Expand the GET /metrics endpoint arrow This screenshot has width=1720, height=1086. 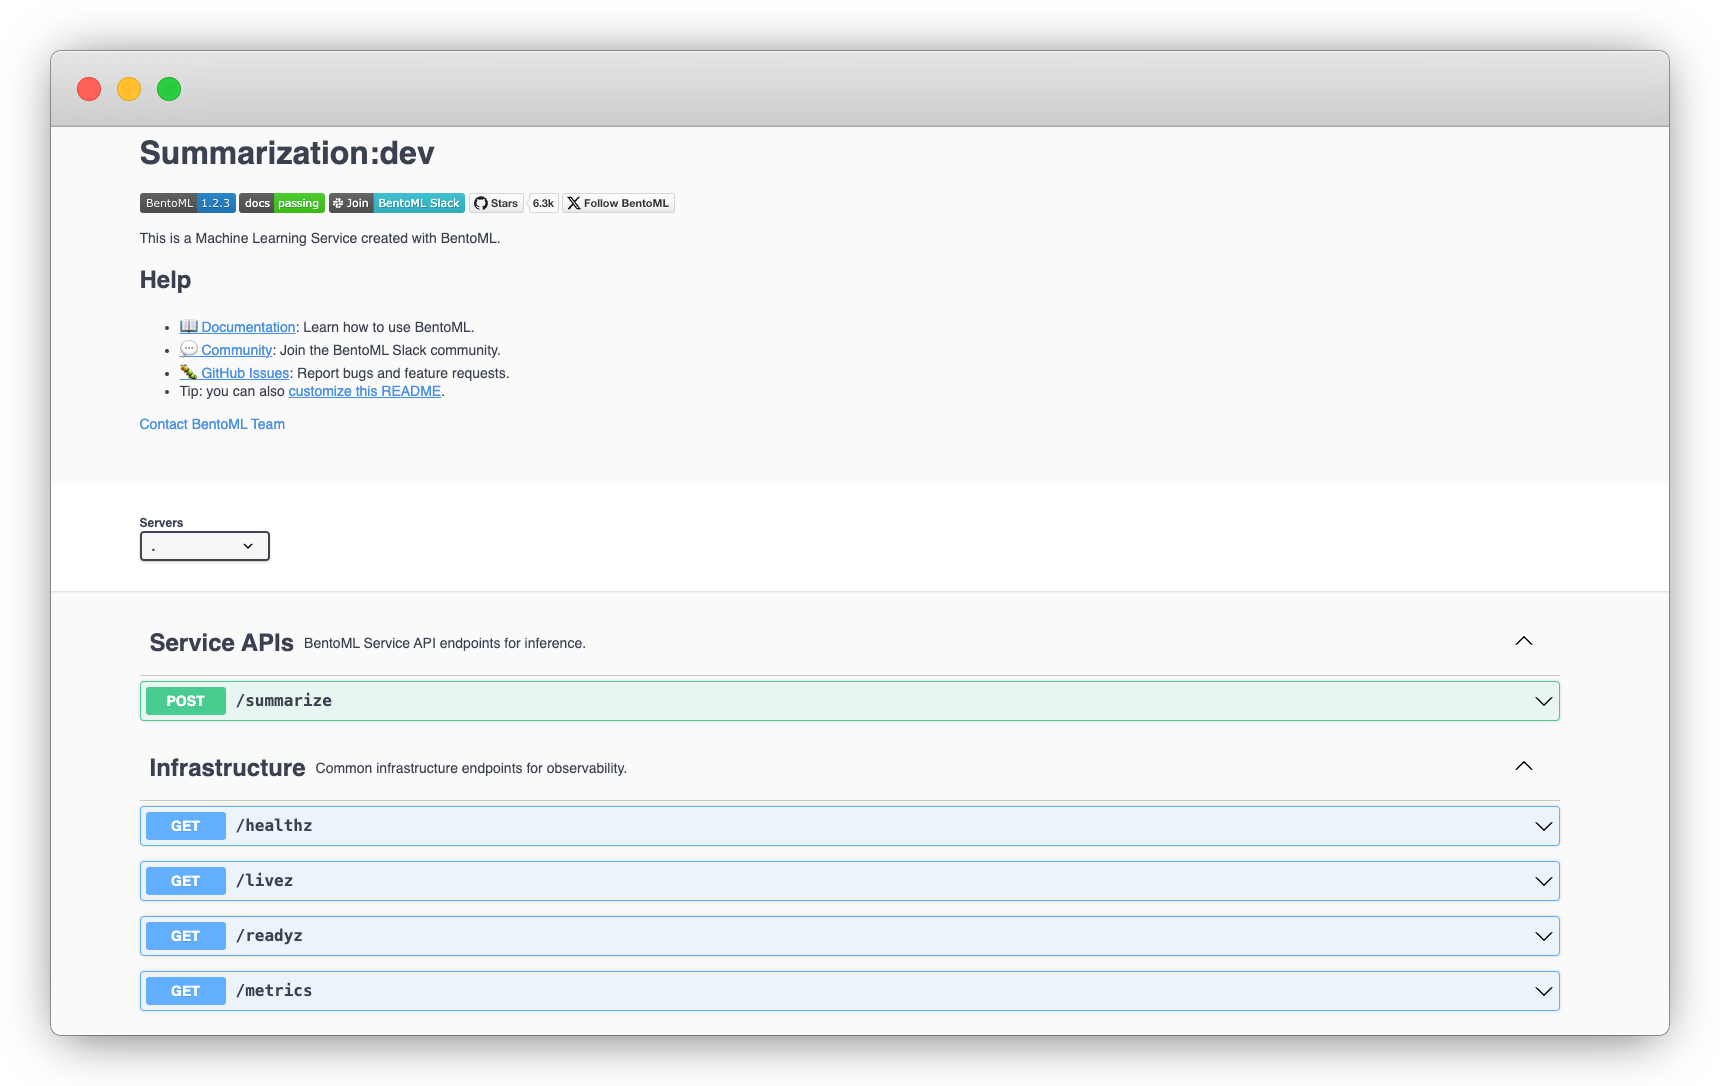click(1544, 991)
